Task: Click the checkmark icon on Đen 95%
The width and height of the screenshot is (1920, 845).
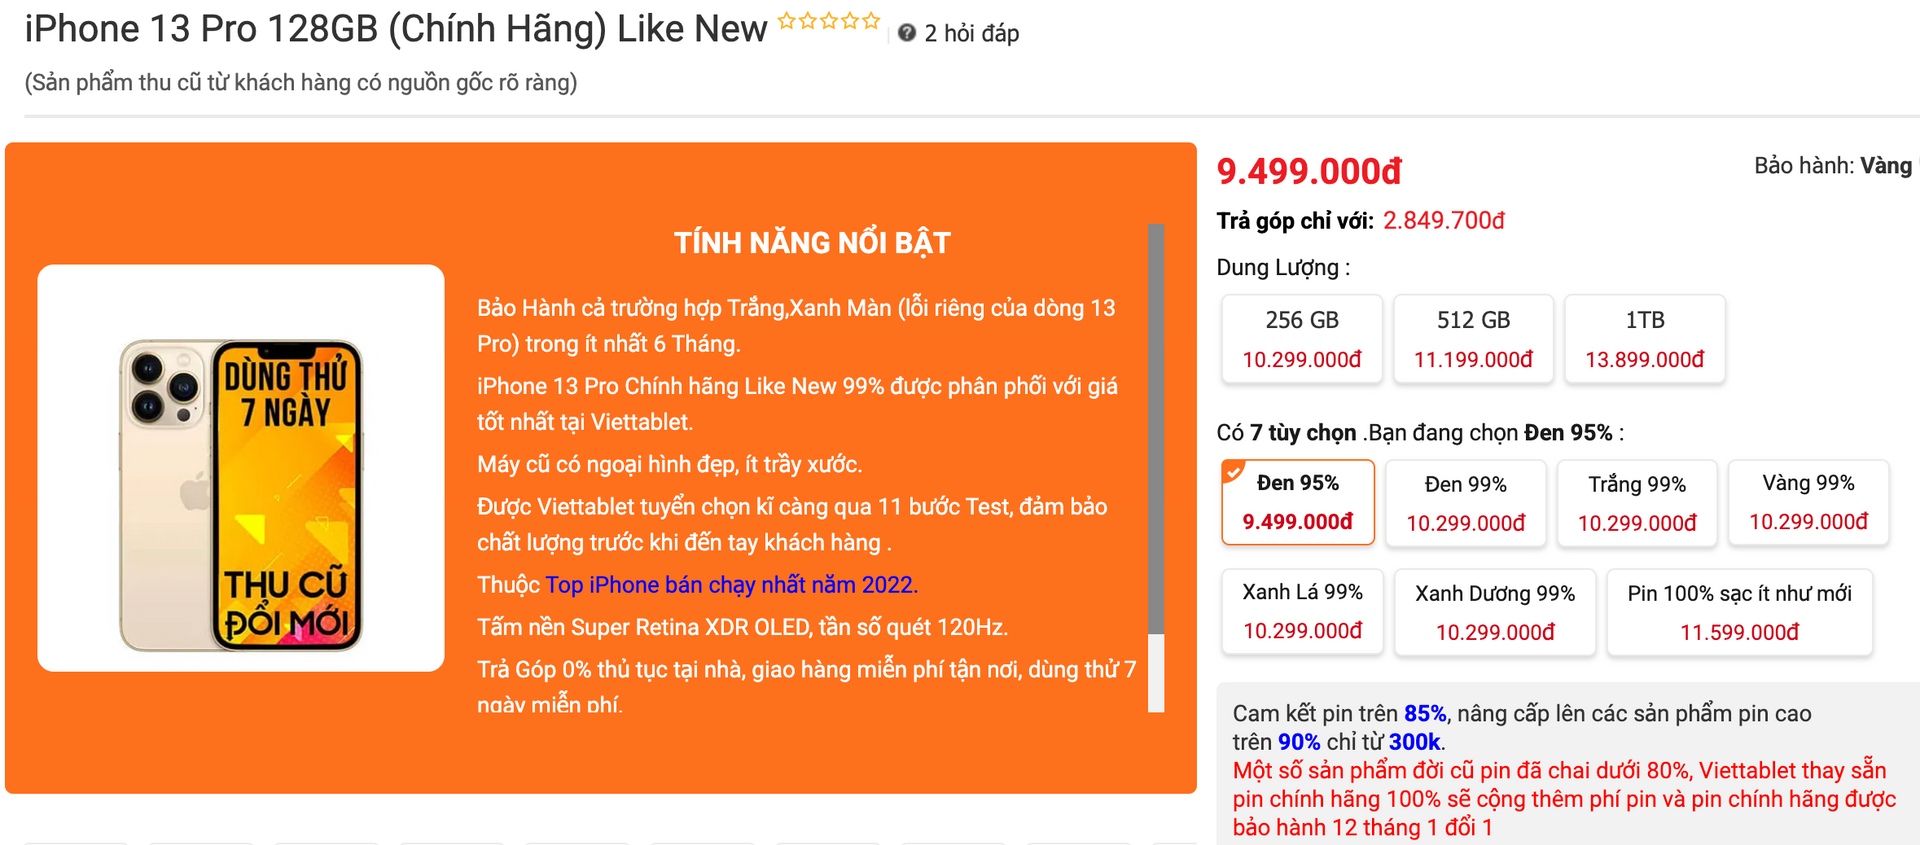Action: click(x=1233, y=471)
